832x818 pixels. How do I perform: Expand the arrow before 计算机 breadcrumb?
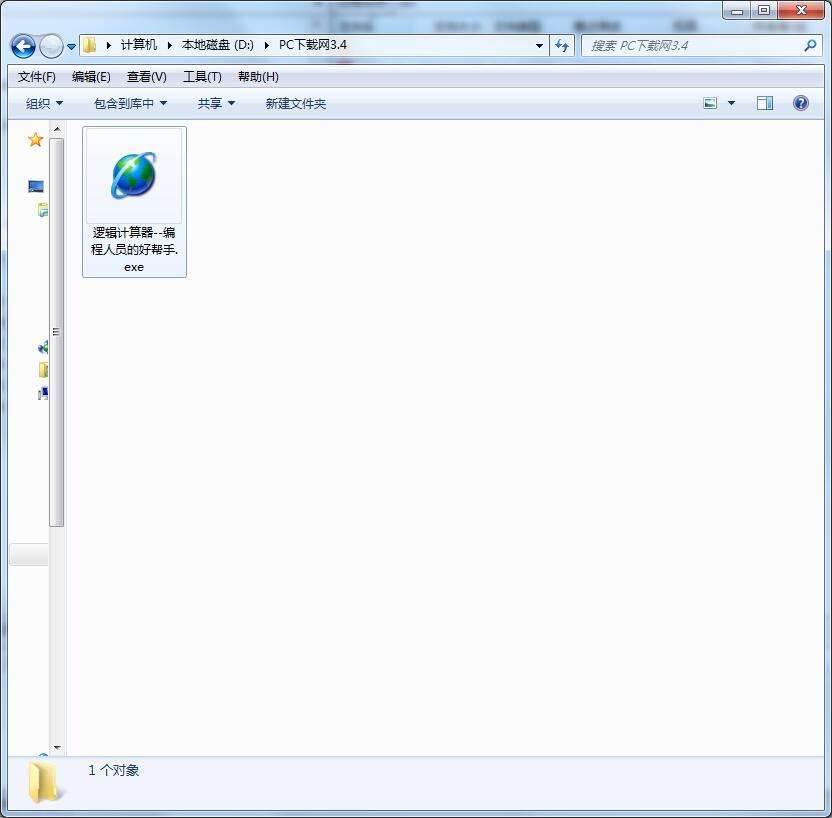[109, 46]
